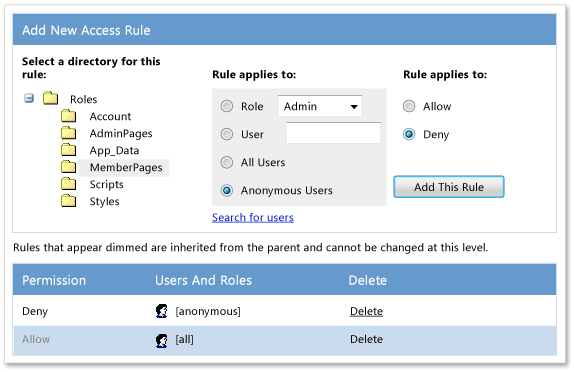This screenshot has height=372, width=574.
Task: Select the Allow permission radio button
Action: click(409, 106)
